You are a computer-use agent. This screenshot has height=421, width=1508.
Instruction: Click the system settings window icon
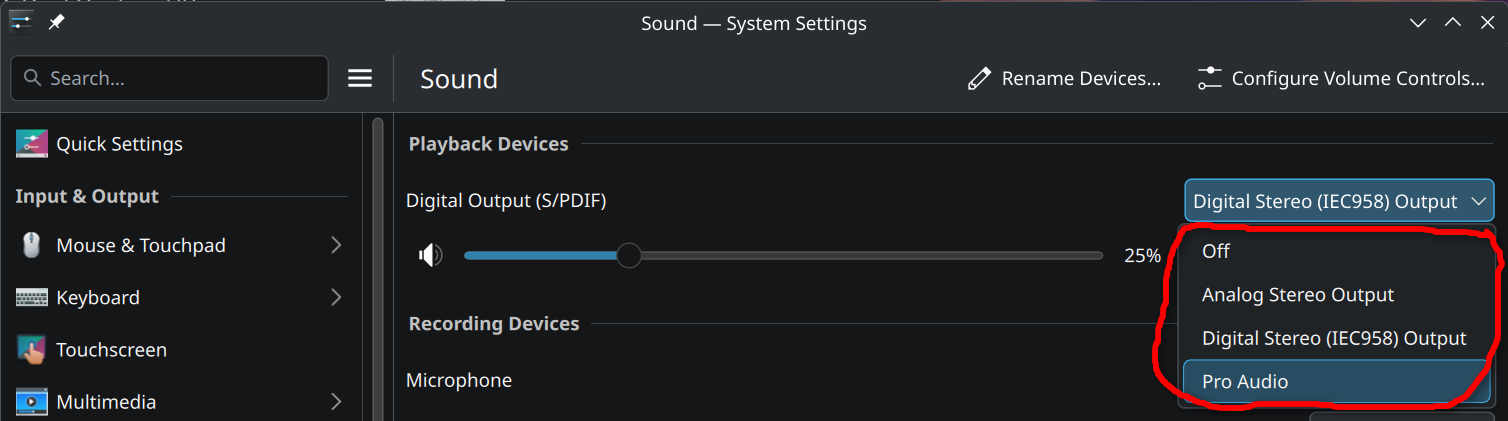pyautogui.click(x=20, y=22)
